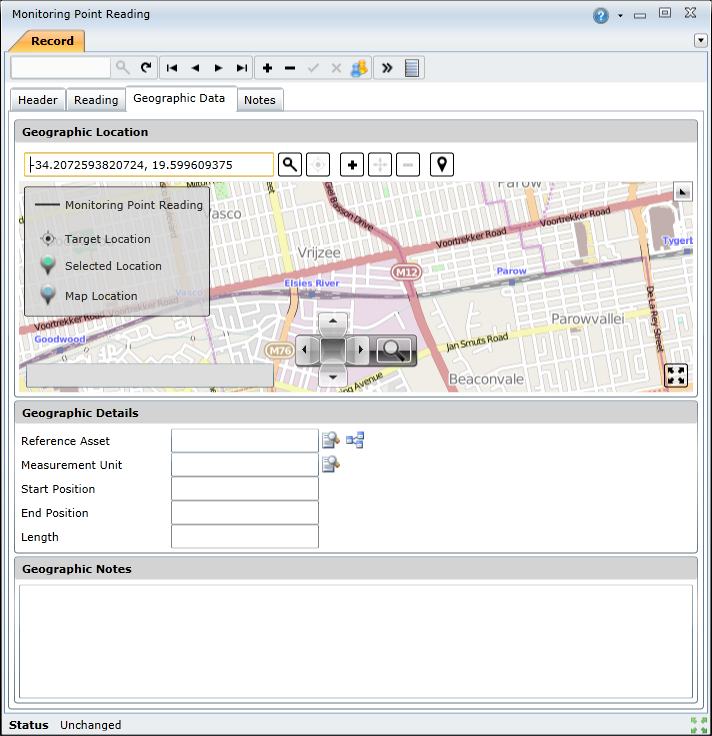Pan the map down
The image size is (712, 736).
pos(333,376)
